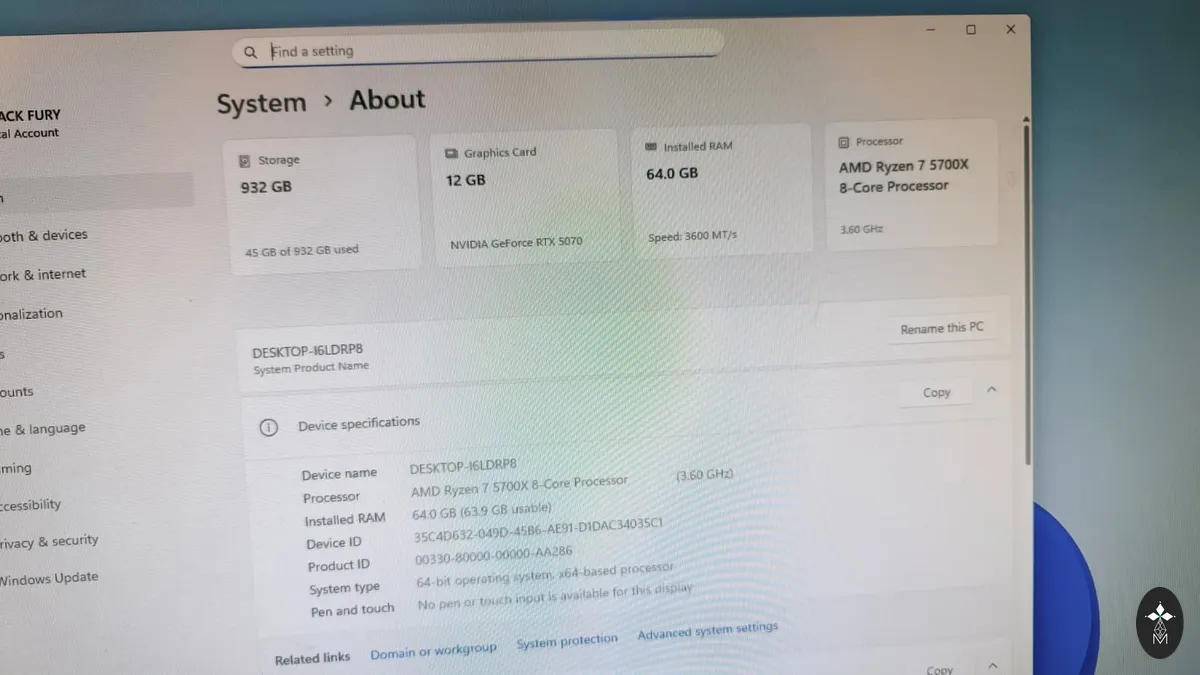Open Time & language settings page

pyautogui.click(x=43, y=428)
